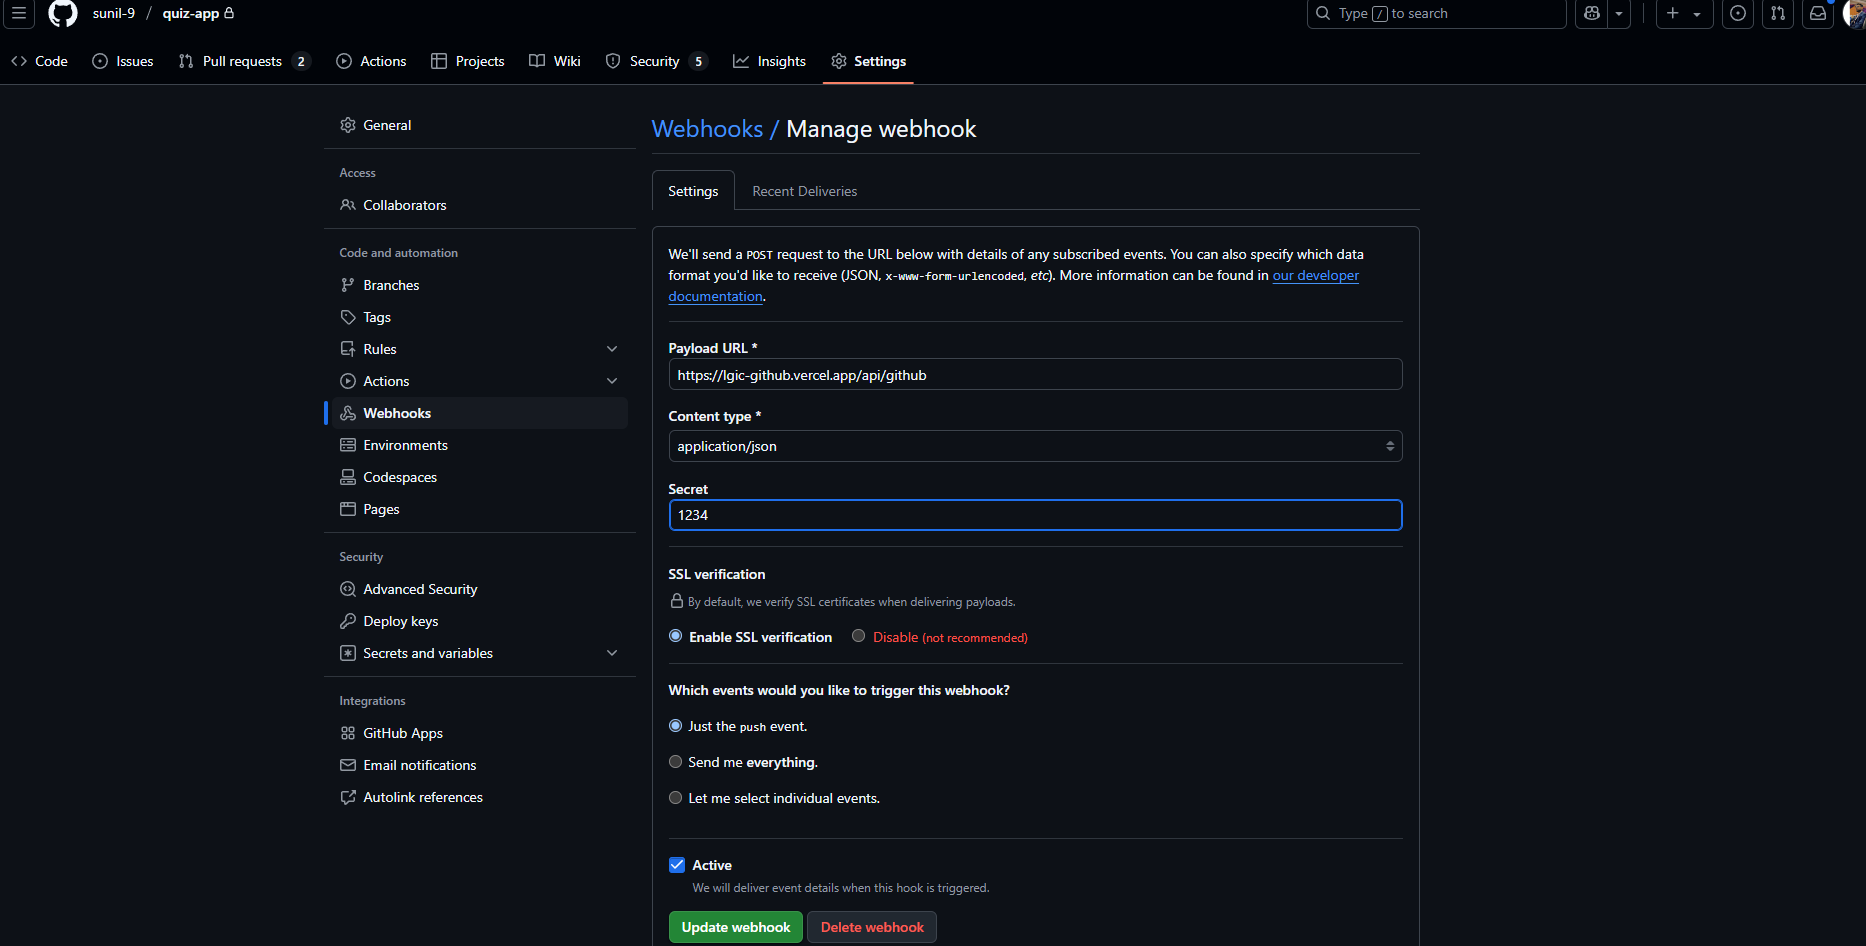1866x946 pixels.
Task: Click the Rules icon in sidebar
Action: pos(348,349)
